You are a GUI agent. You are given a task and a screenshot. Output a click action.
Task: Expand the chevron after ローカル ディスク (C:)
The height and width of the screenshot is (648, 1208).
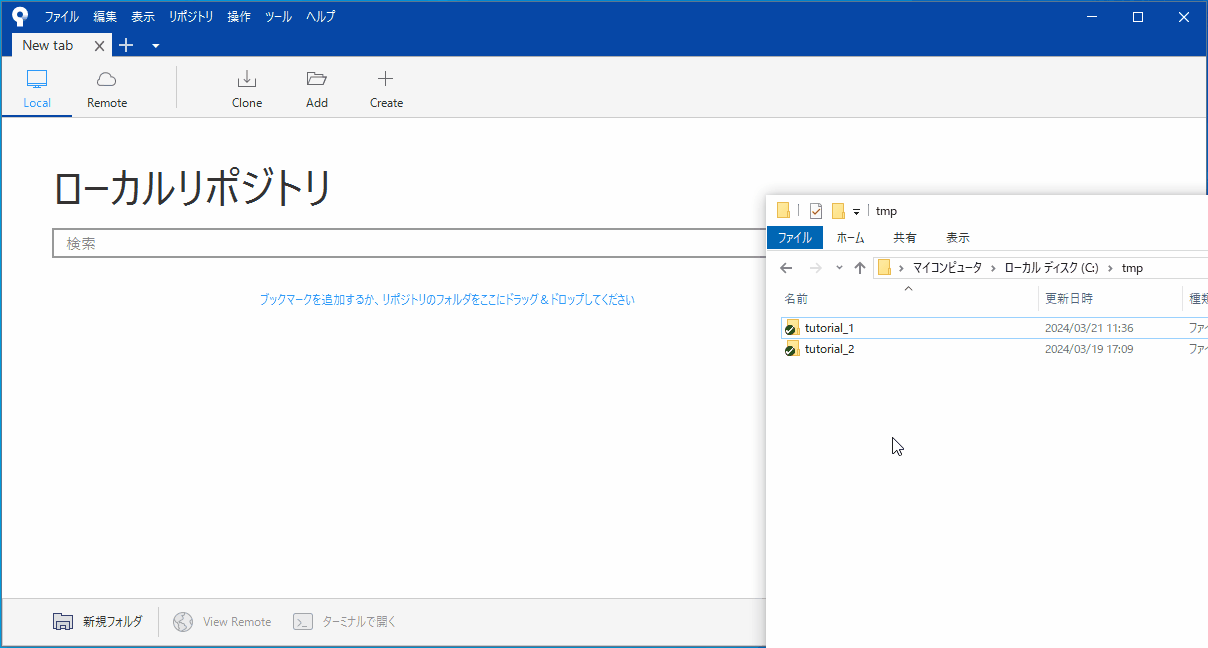click(1110, 268)
